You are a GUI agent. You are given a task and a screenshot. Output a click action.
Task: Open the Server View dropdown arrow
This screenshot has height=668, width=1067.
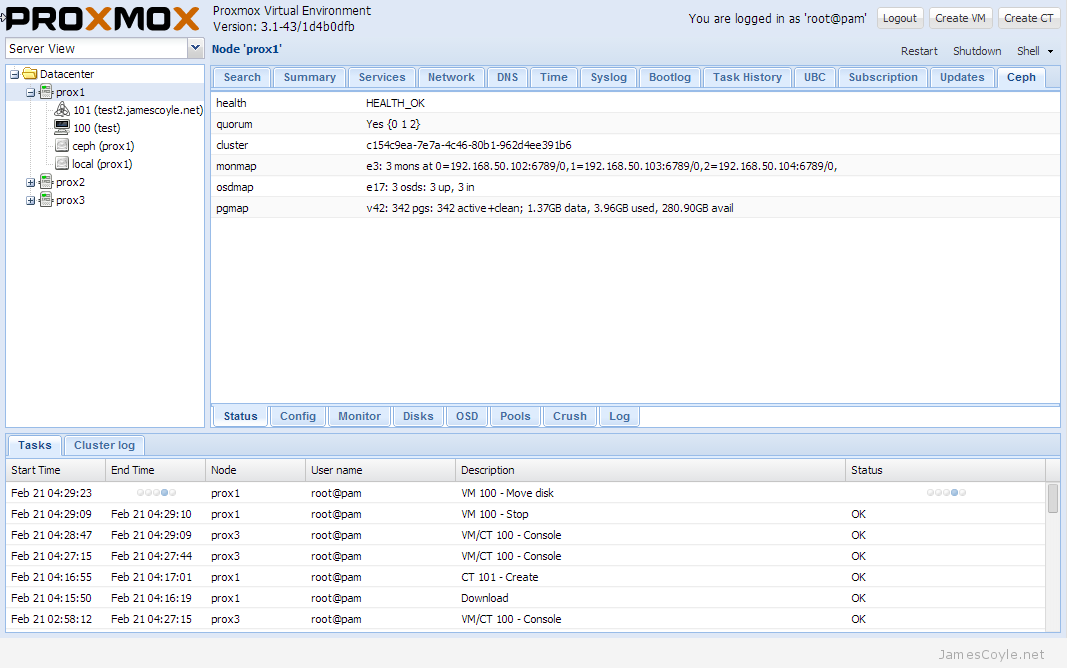pyautogui.click(x=195, y=48)
